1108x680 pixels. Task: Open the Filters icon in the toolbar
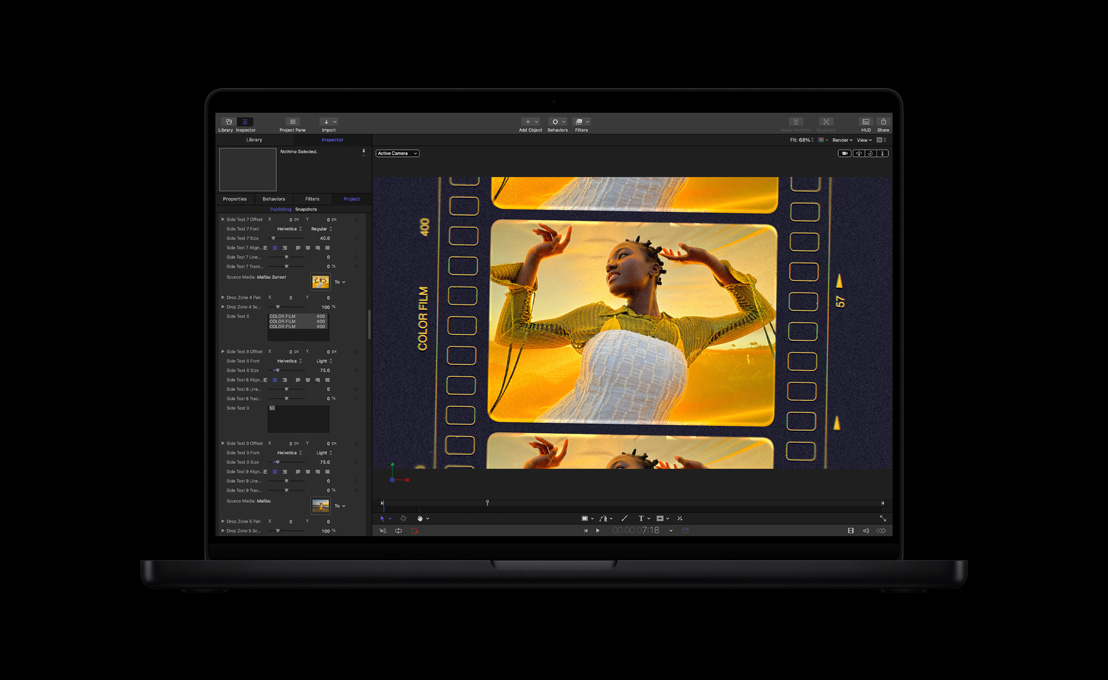point(581,121)
